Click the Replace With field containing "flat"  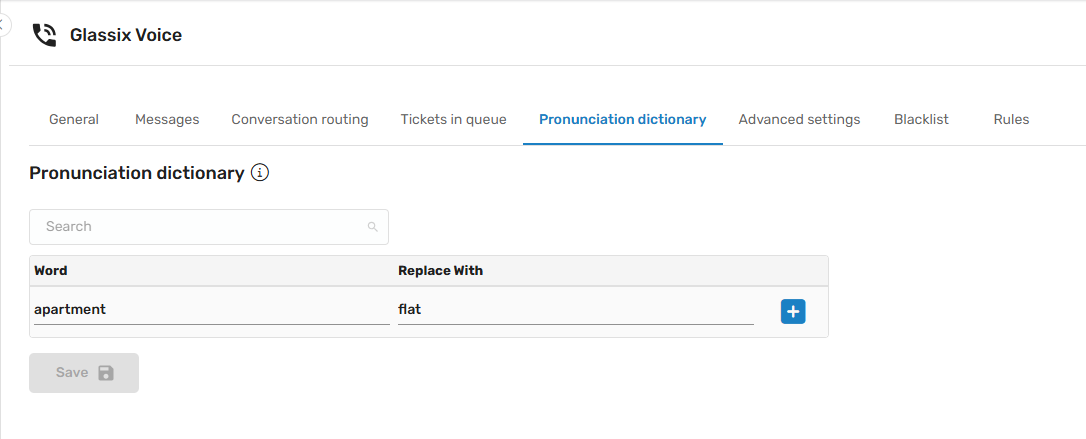575,310
